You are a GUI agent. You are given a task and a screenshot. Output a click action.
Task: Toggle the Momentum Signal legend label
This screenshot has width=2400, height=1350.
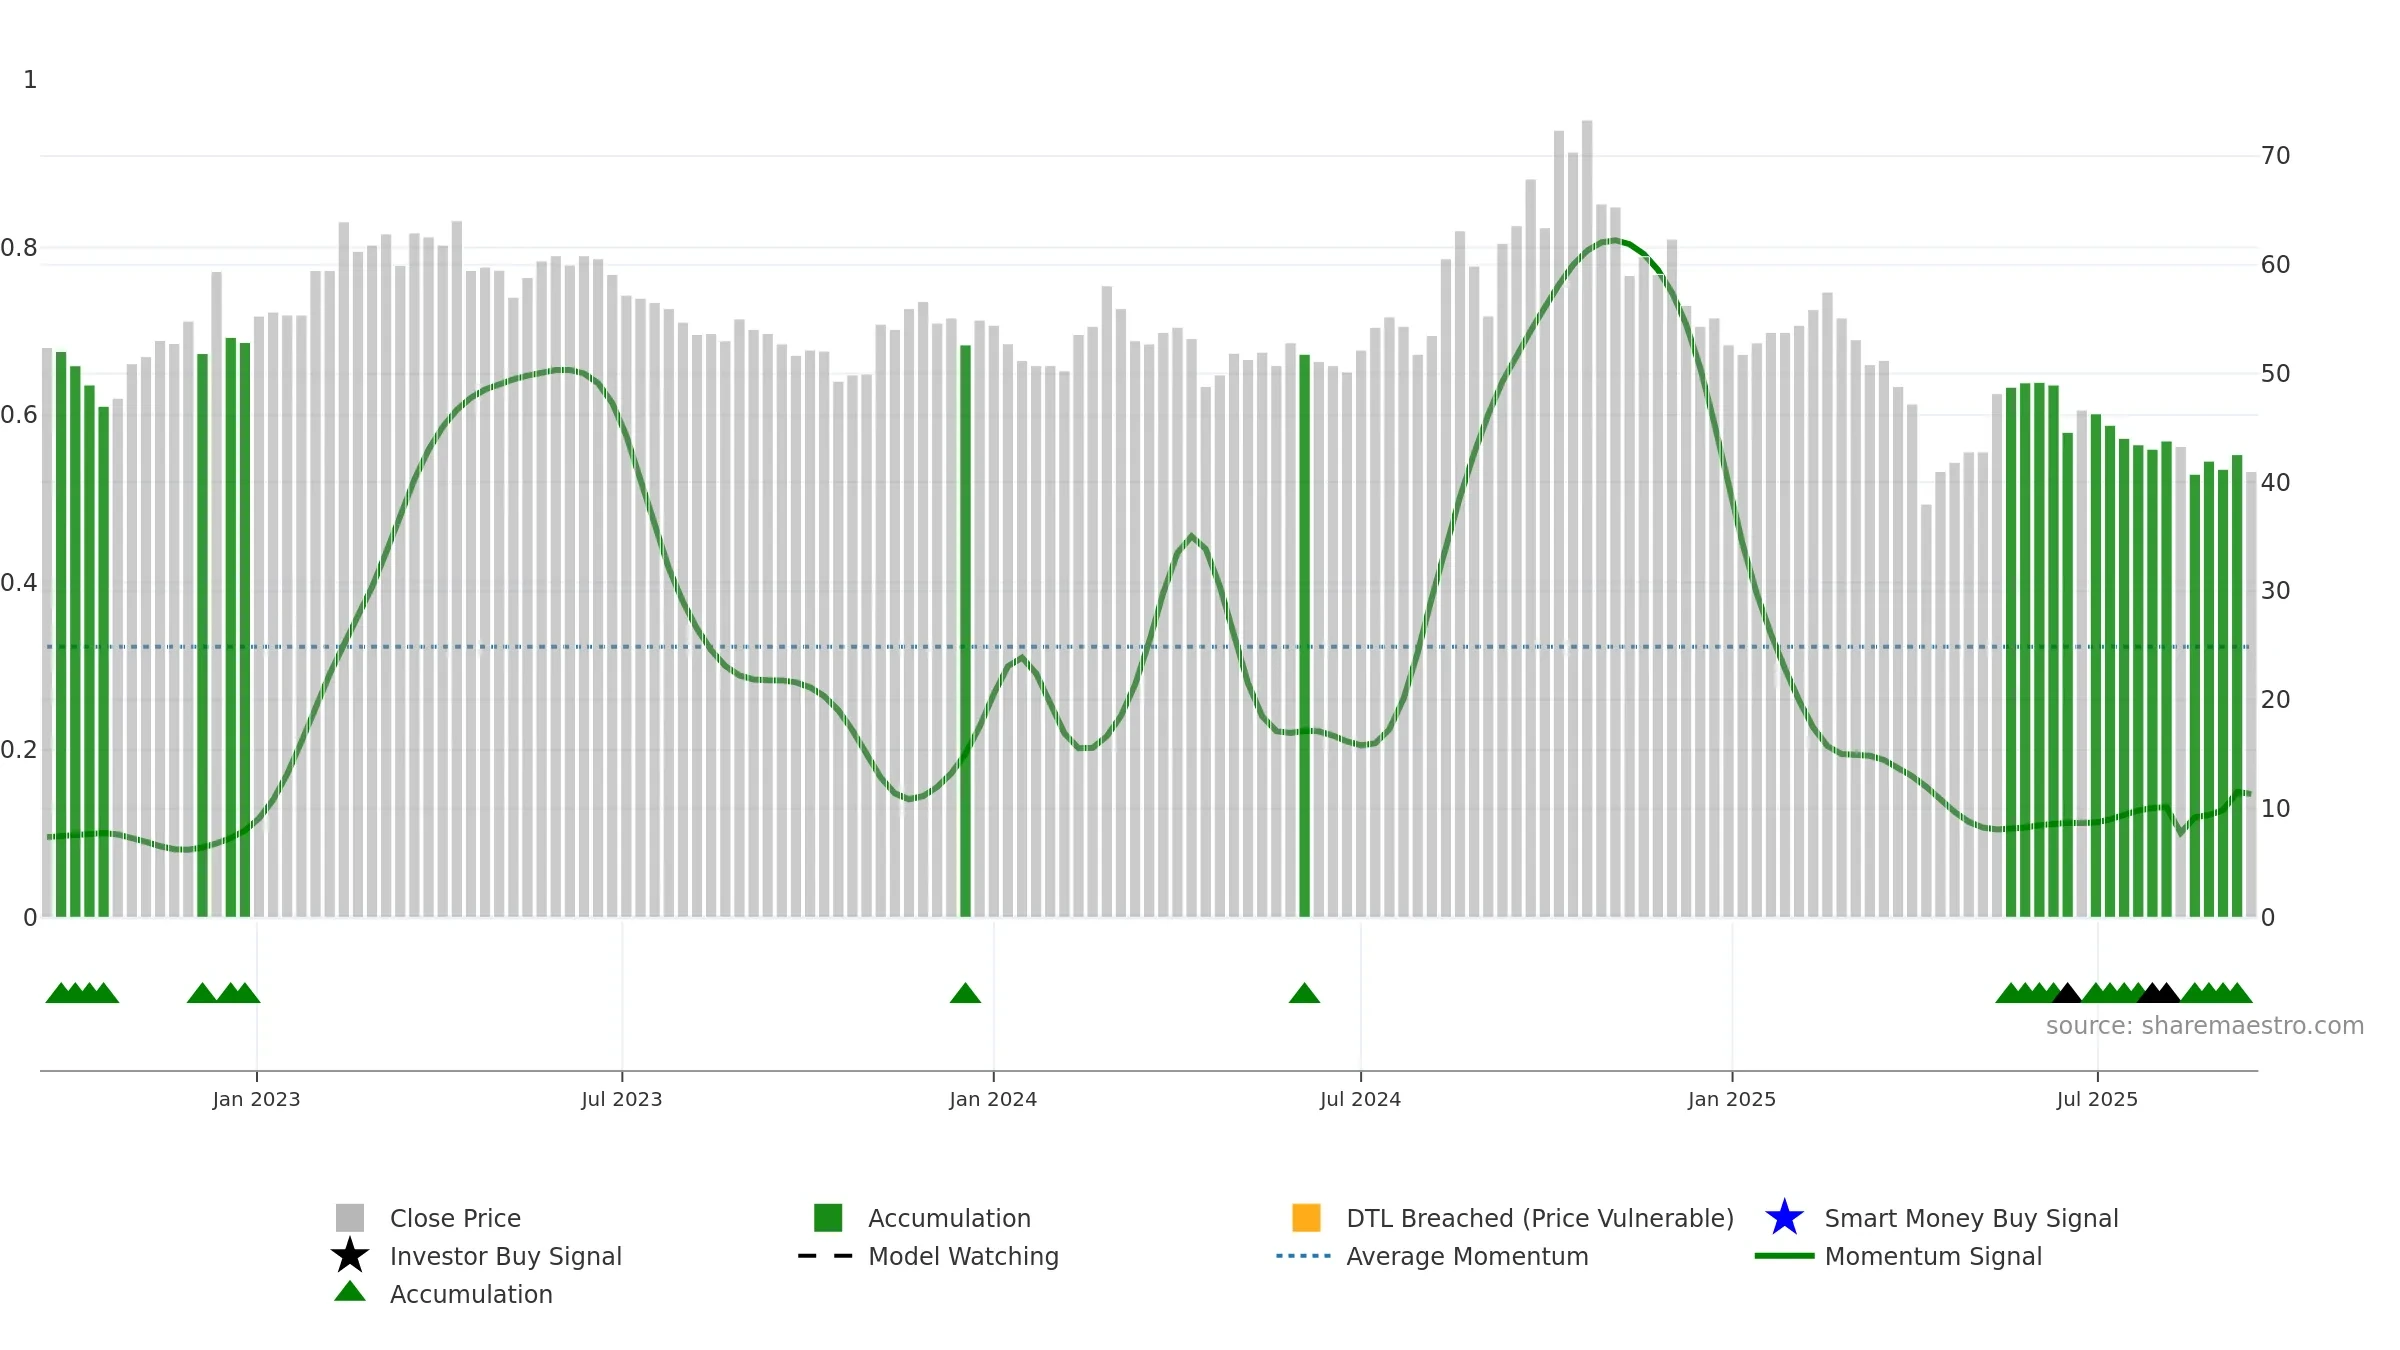[1933, 1256]
